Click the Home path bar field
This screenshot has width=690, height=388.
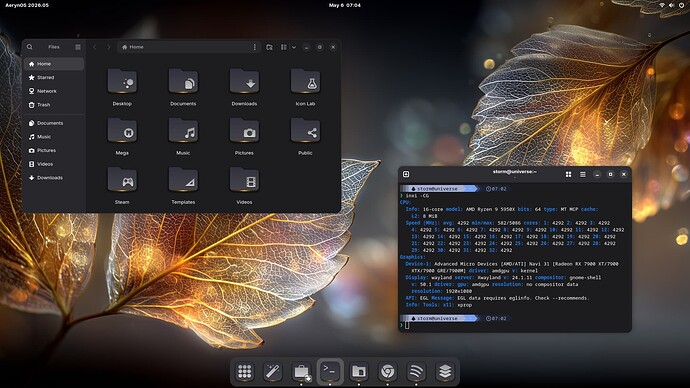click(x=189, y=47)
